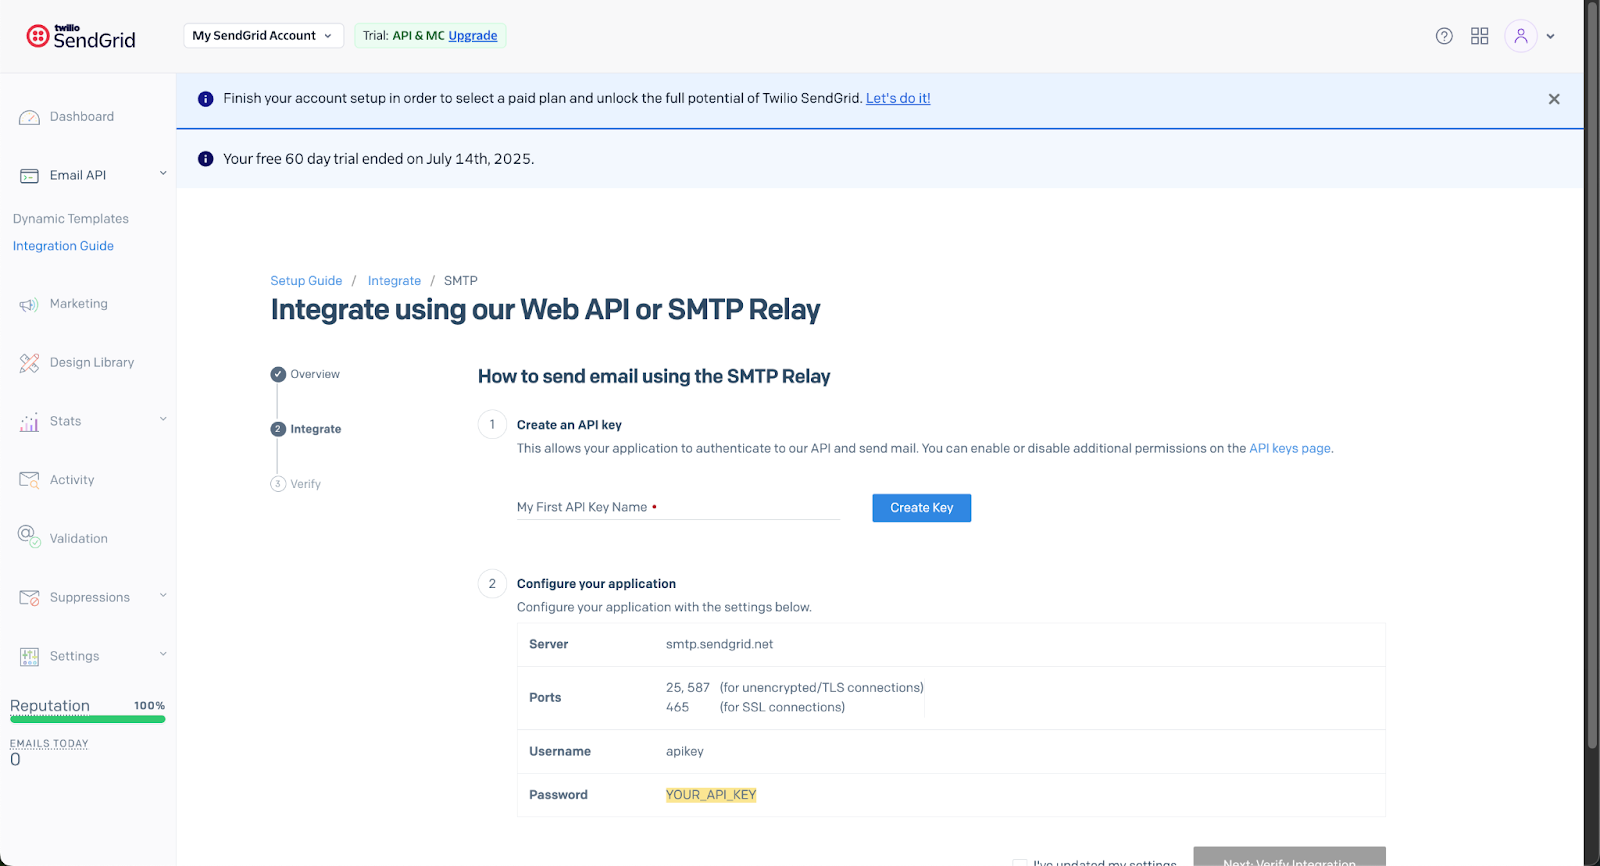This screenshot has height=866, width=1600.
Task: Open Activity in sidebar
Action: coord(72,480)
